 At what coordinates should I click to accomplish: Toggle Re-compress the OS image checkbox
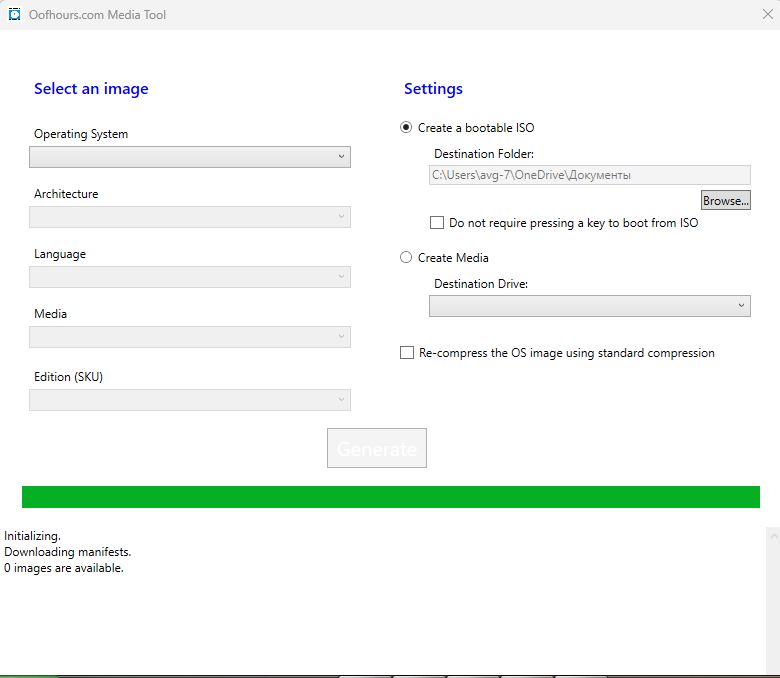coord(407,353)
